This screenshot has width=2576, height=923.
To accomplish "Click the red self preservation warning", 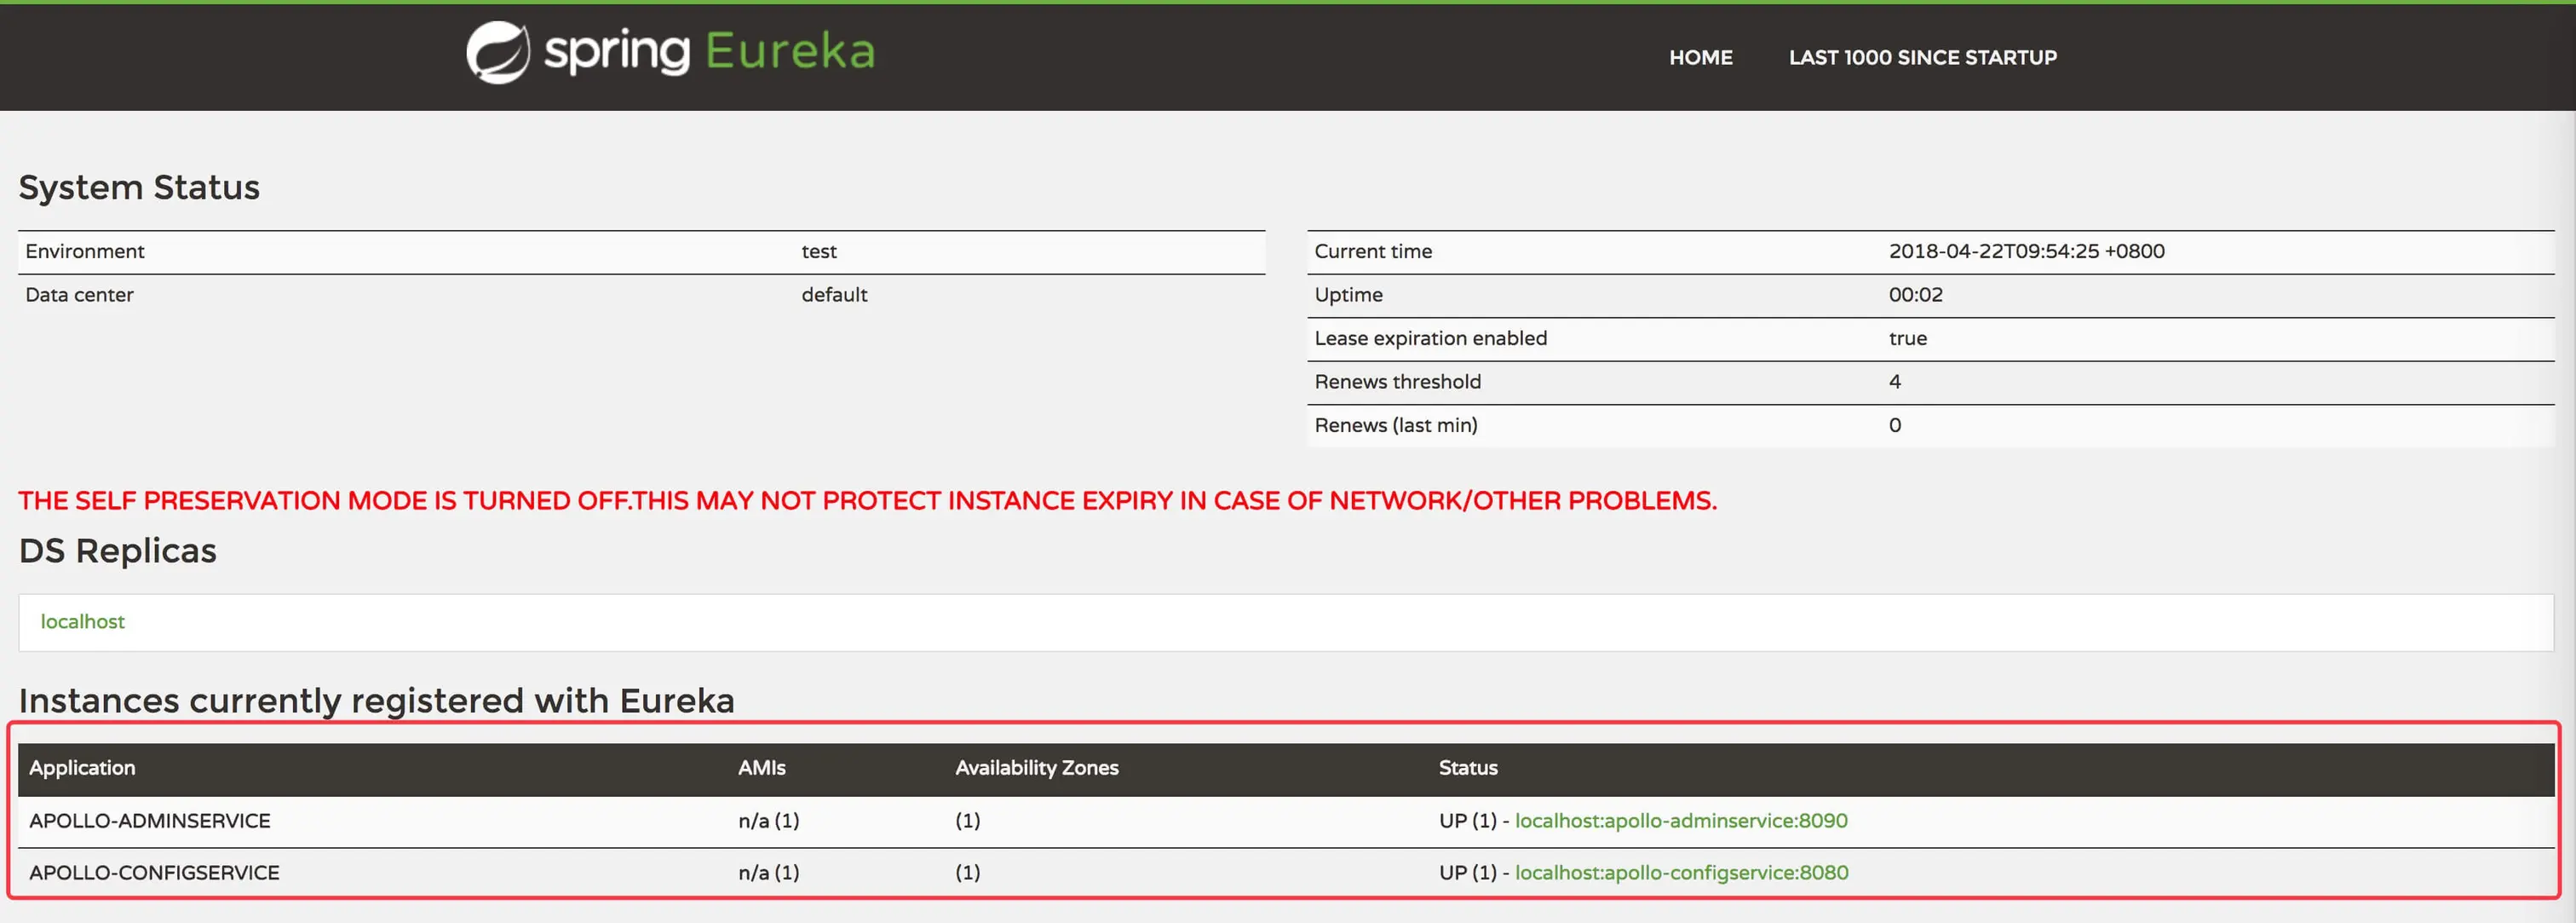I will (x=867, y=501).
